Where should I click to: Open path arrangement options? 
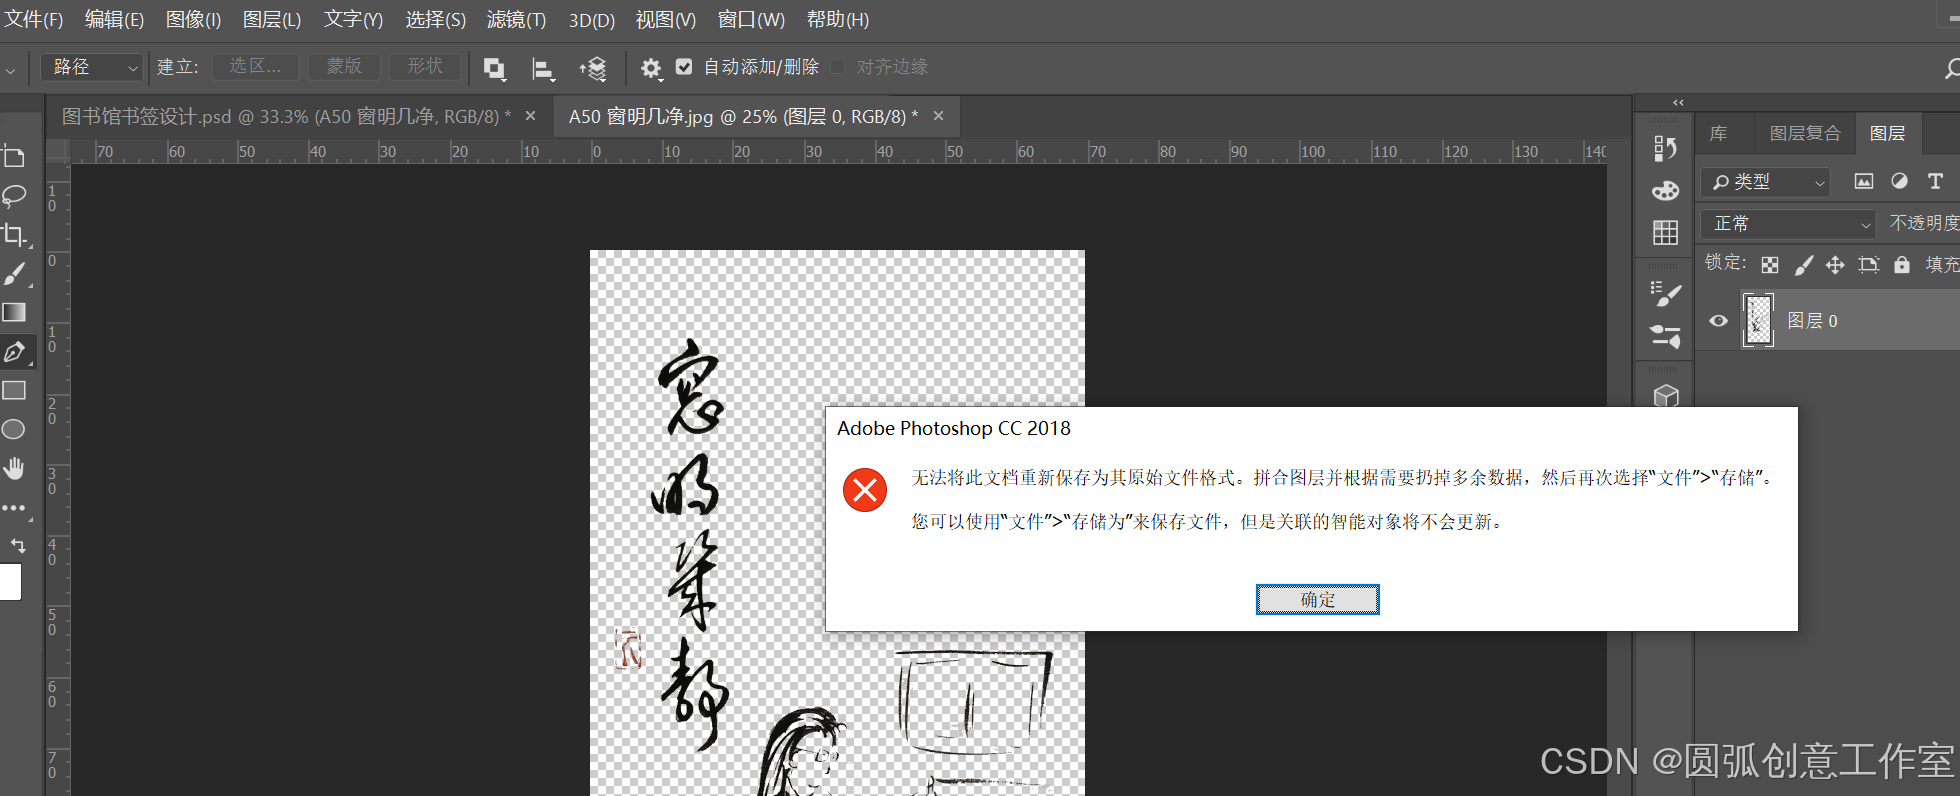pos(593,68)
